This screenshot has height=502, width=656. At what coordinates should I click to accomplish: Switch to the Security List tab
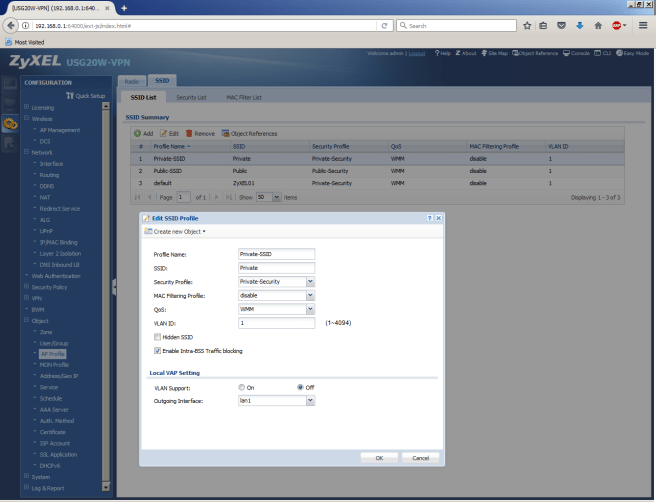[x=191, y=98]
